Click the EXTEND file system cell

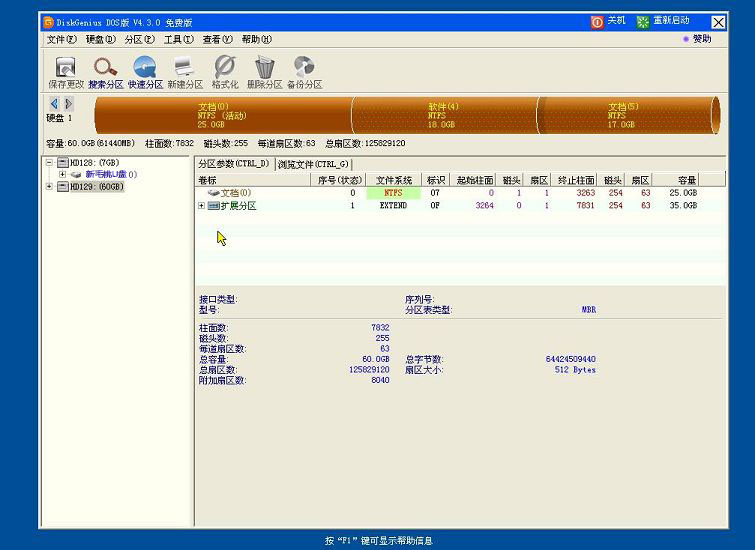pyautogui.click(x=393, y=205)
